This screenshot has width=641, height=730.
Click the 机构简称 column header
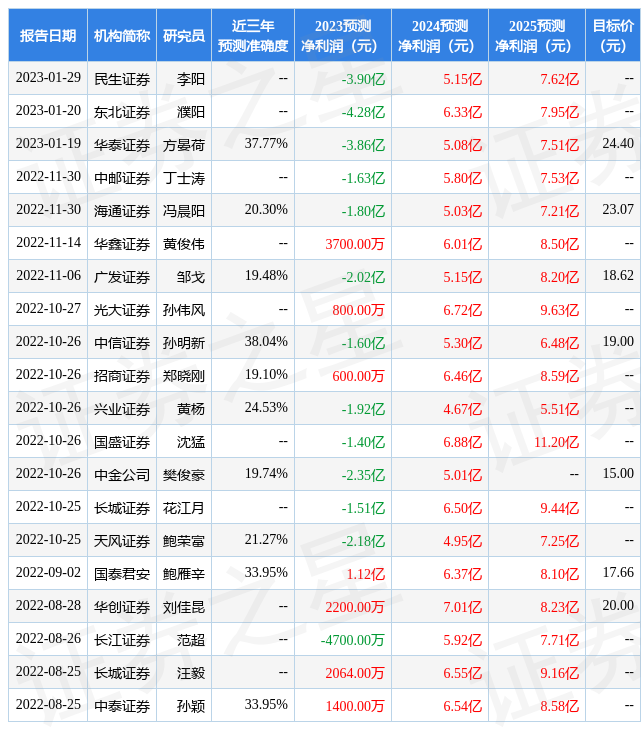tap(122, 35)
